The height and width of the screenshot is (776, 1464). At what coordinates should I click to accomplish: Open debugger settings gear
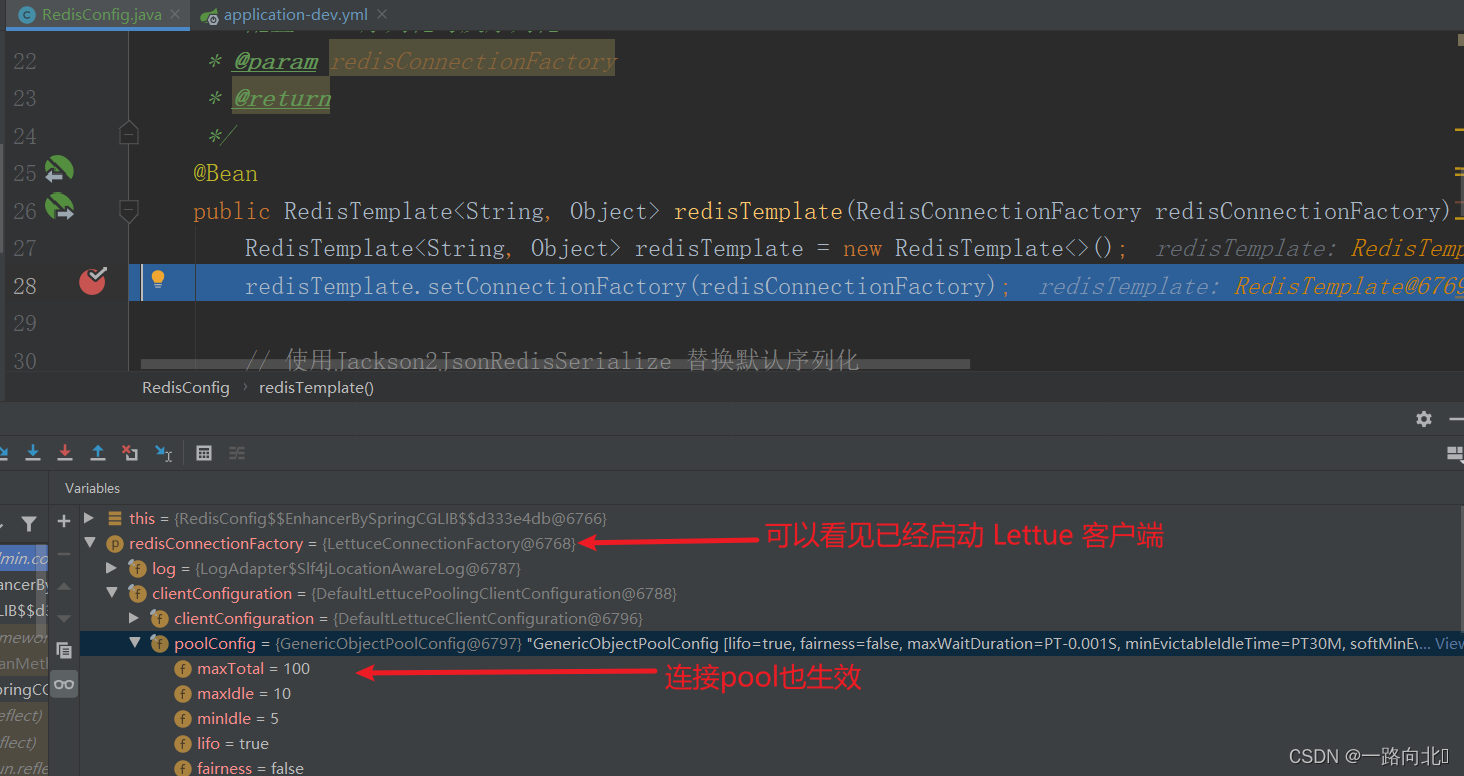click(1424, 419)
